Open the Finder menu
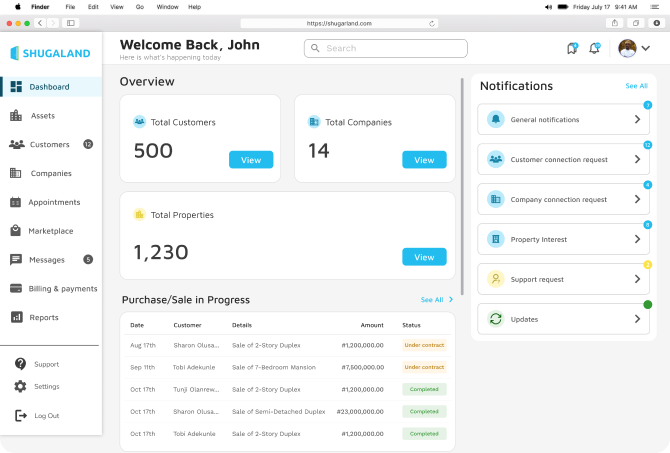 [40, 7]
